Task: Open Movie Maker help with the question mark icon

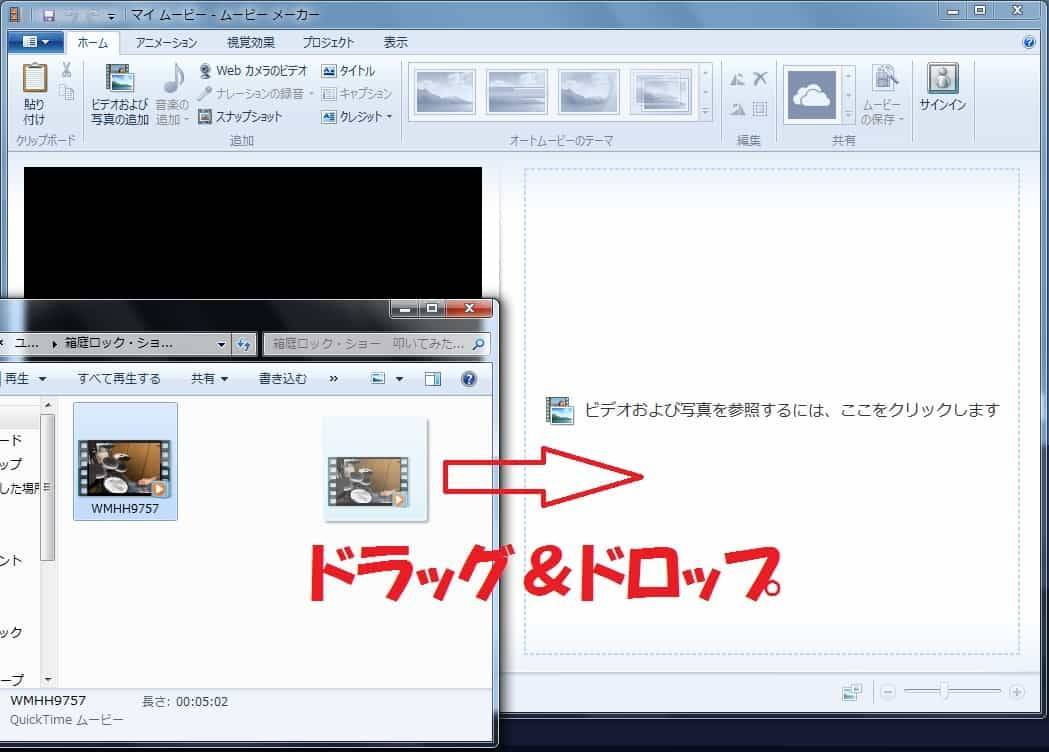Action: tap(1030, 42)
